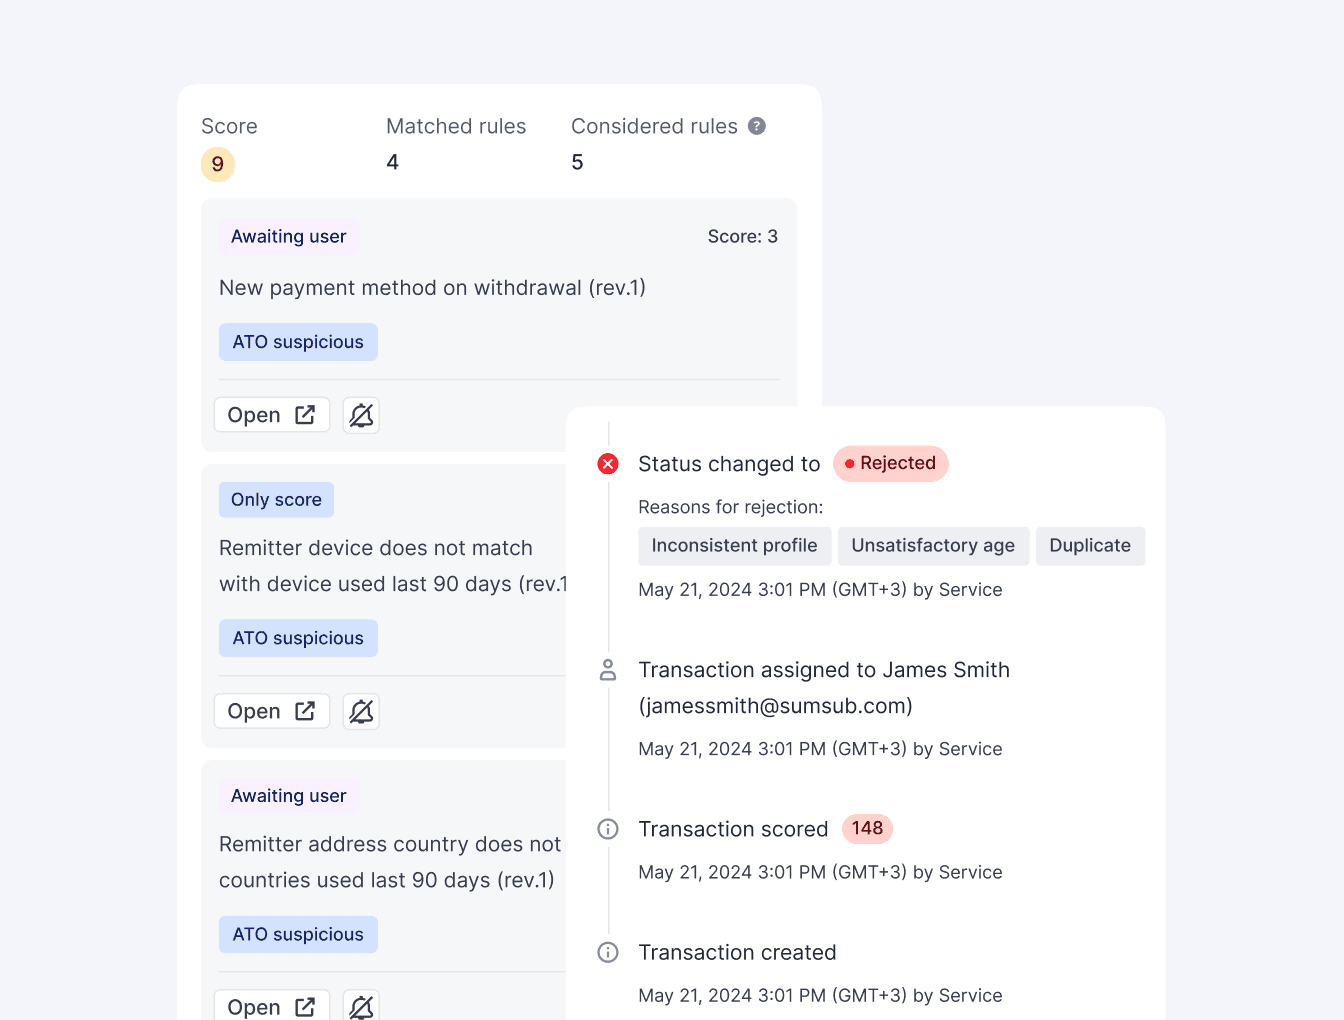
Task: Mute the Remitter device does not match rule
Action: coord(361,711)
